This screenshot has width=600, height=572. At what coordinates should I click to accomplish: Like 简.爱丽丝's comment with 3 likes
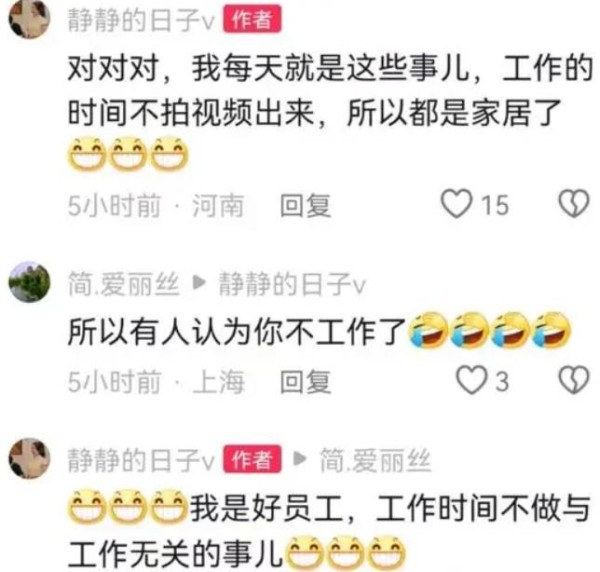471,380
